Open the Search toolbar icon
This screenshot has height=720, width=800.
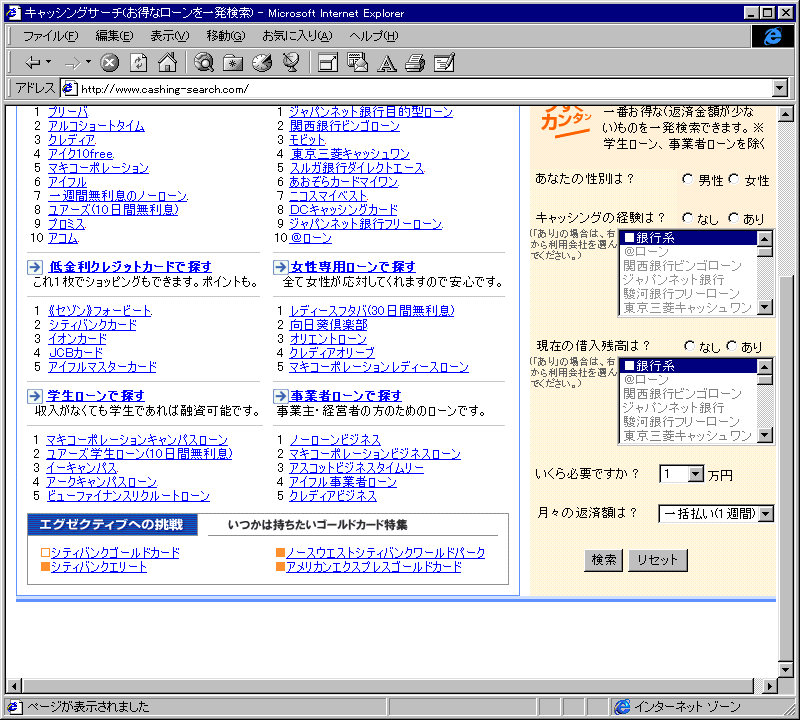[204, 63]
